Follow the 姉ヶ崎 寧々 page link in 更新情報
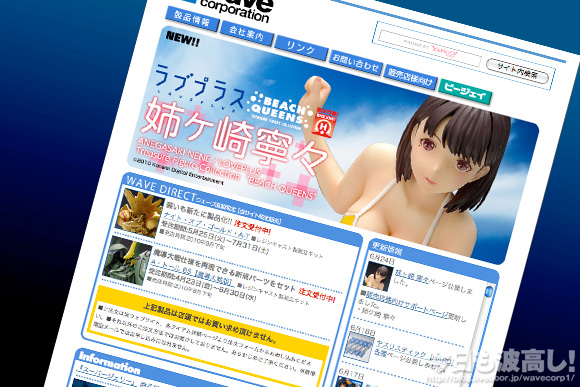The image size is (580, 387). click(411, 276)
